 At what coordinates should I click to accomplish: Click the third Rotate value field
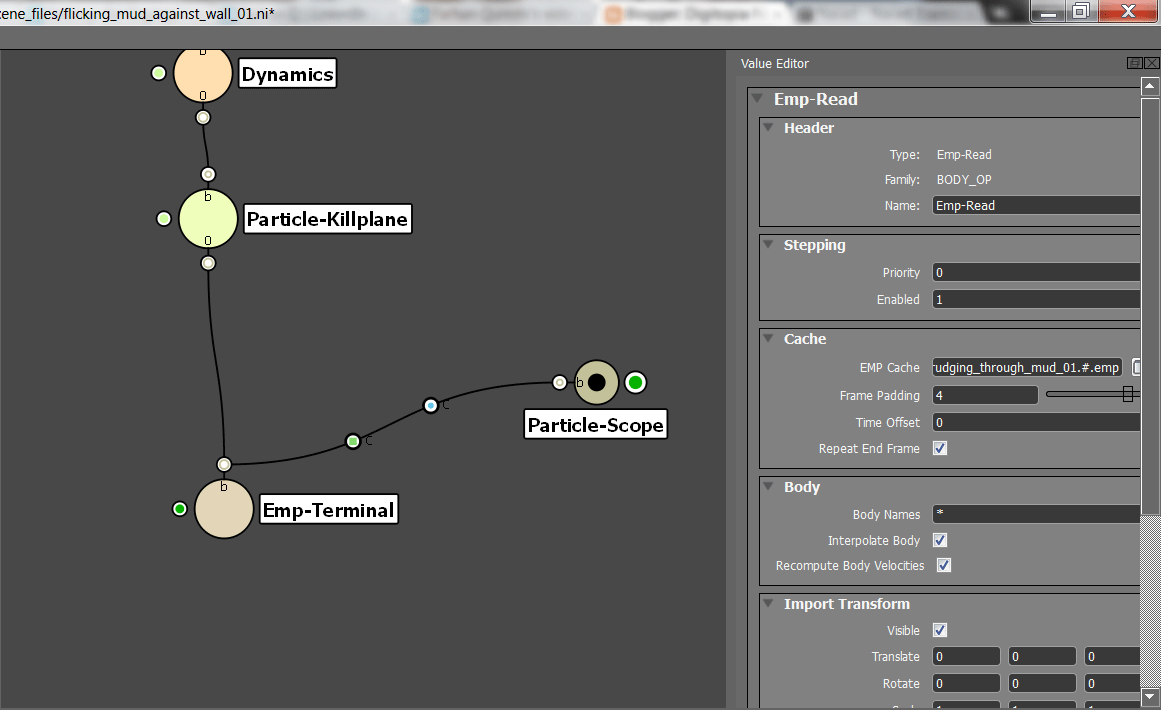pos(1112,683)
